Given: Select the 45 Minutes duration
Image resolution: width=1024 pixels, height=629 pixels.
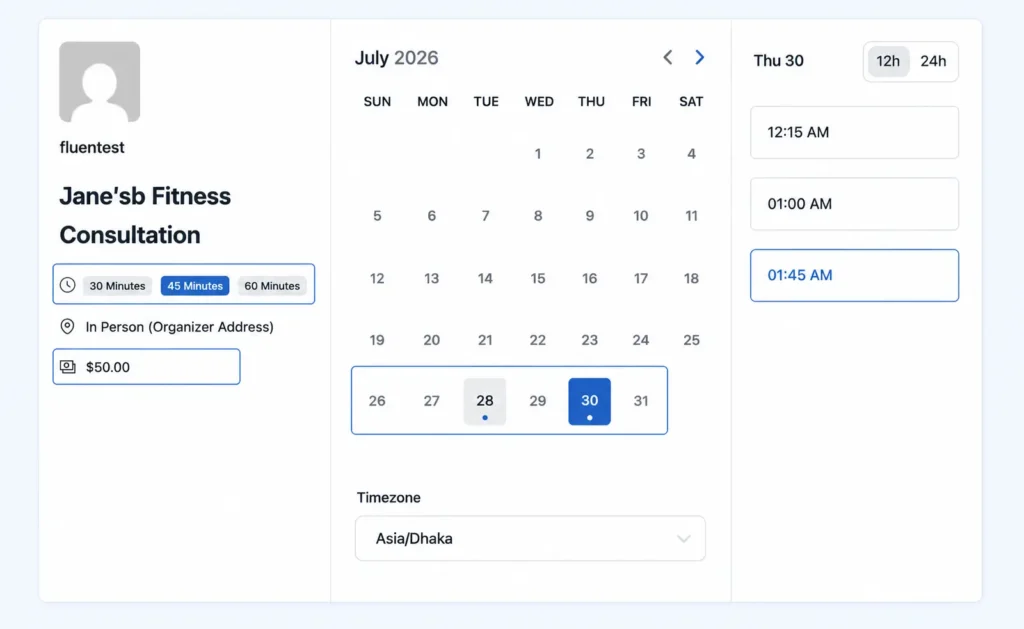Looking at the screenshot, I should coord(195,286).
